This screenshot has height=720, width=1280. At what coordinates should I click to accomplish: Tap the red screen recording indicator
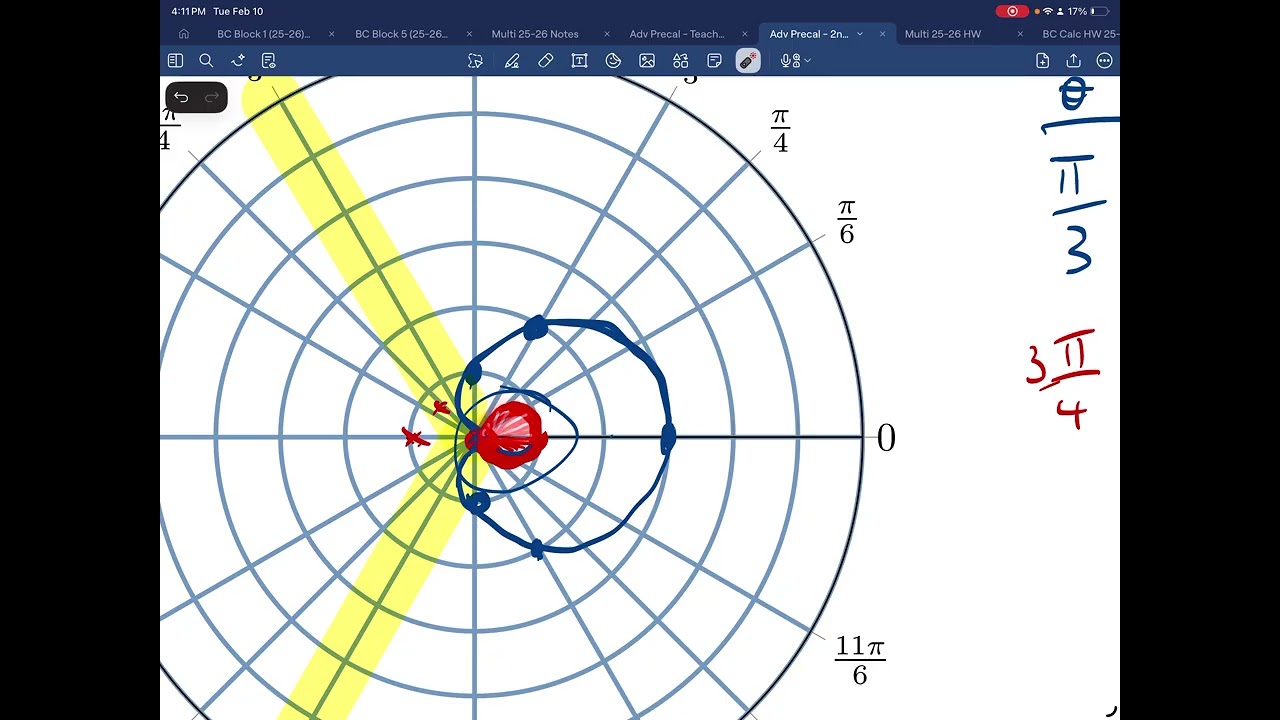(x=1012, y=11)
